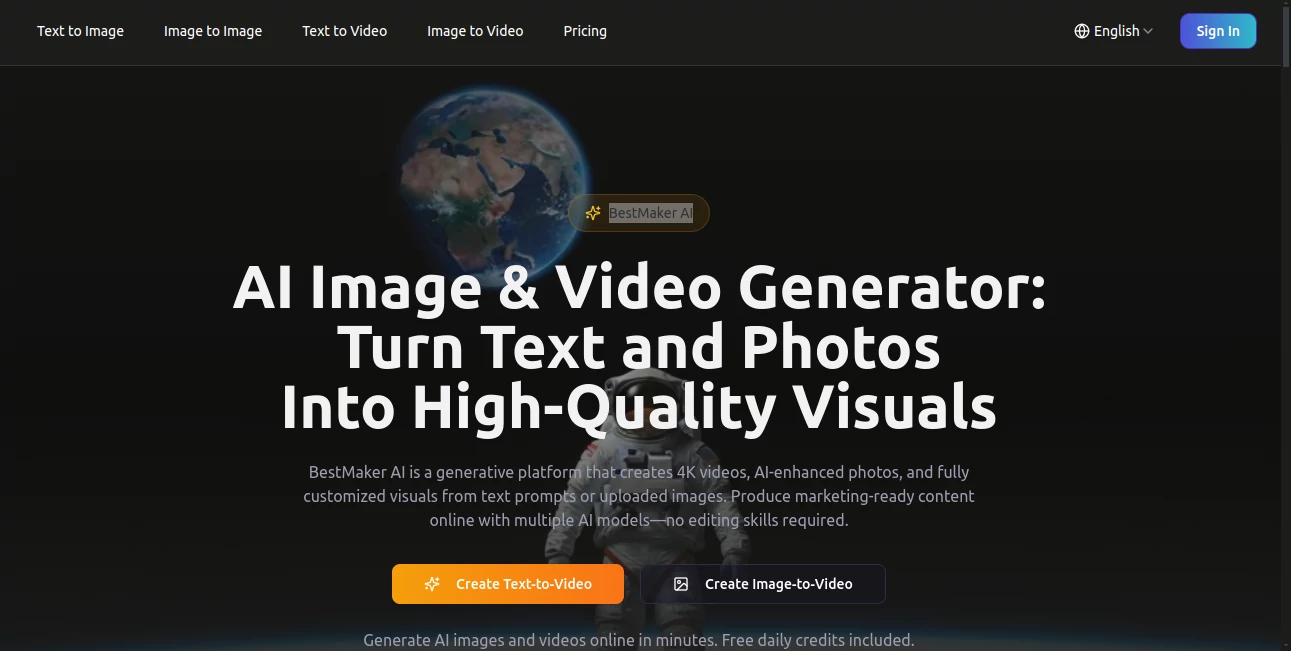
Task: Expand the English language selector
Action: pos(1113,31)
